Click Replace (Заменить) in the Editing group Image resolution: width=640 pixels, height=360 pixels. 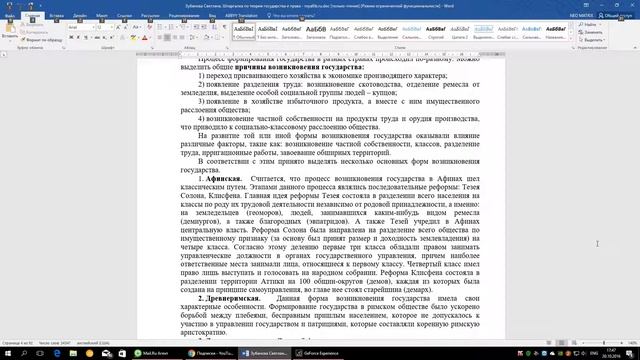coord(590,32)
